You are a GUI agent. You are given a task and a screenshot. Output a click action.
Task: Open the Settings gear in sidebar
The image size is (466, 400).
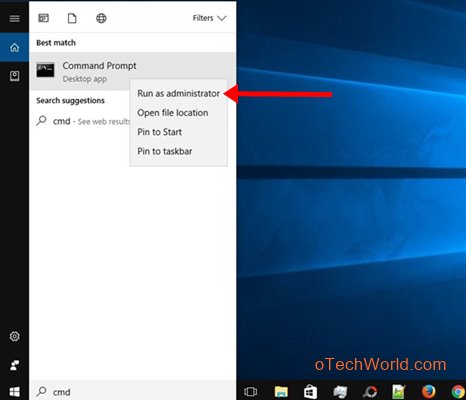tap(14, 336)
